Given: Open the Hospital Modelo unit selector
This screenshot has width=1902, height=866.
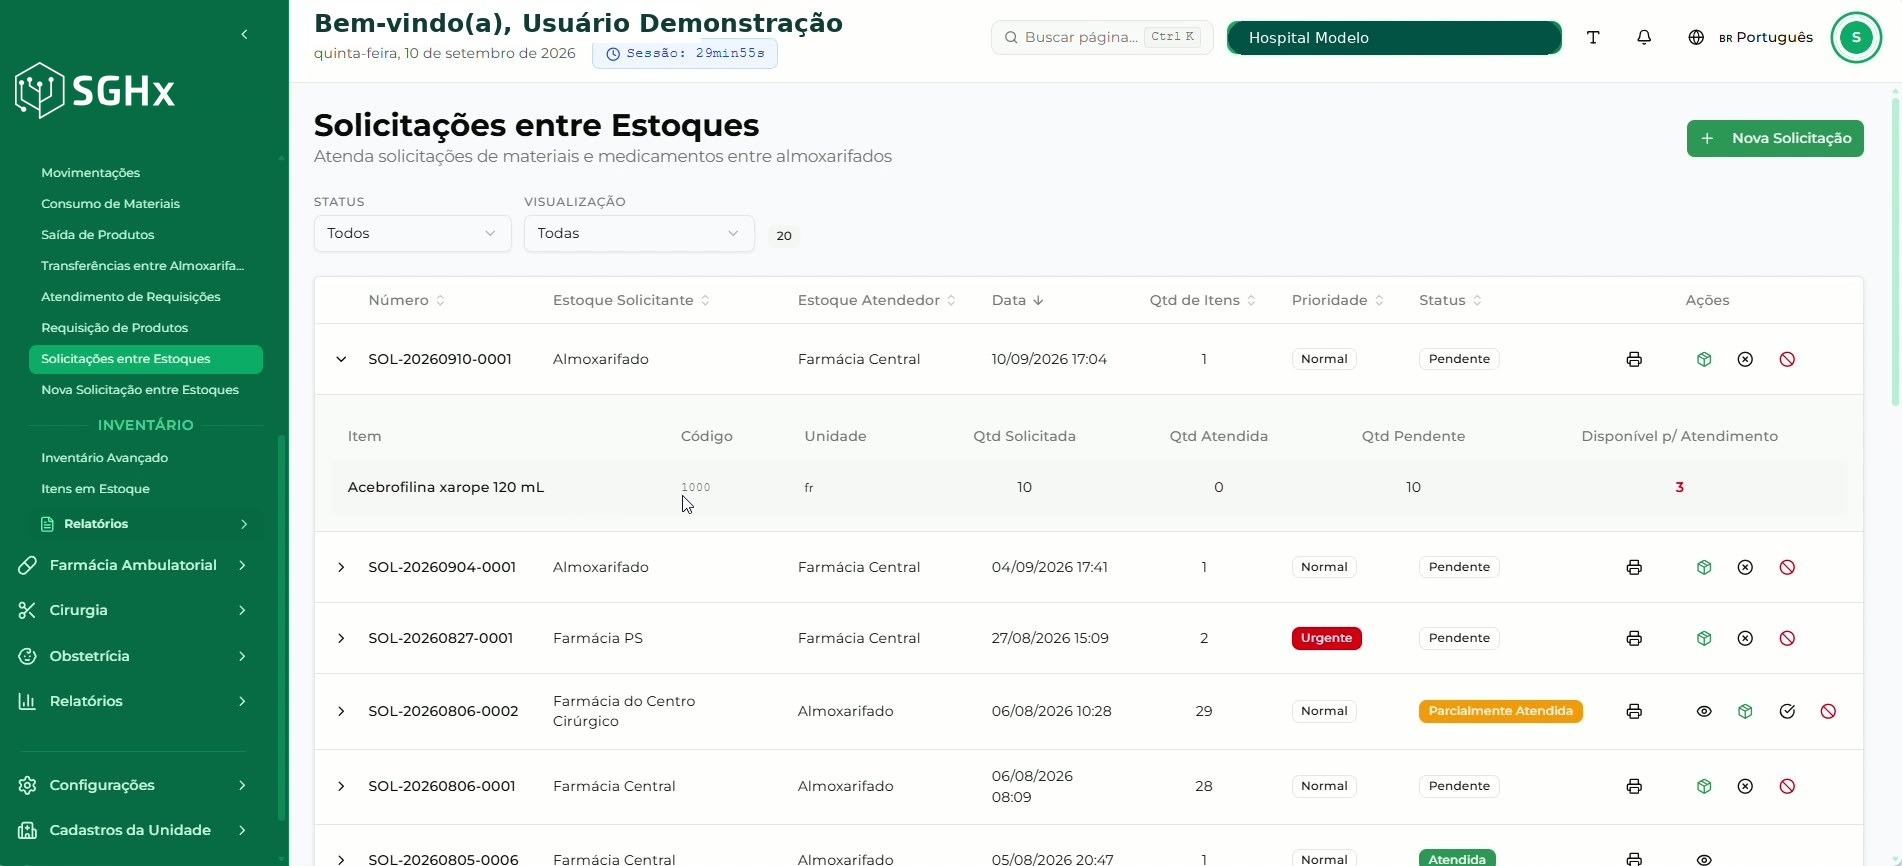Looking at the screenshot, I should click(1394, 37).
